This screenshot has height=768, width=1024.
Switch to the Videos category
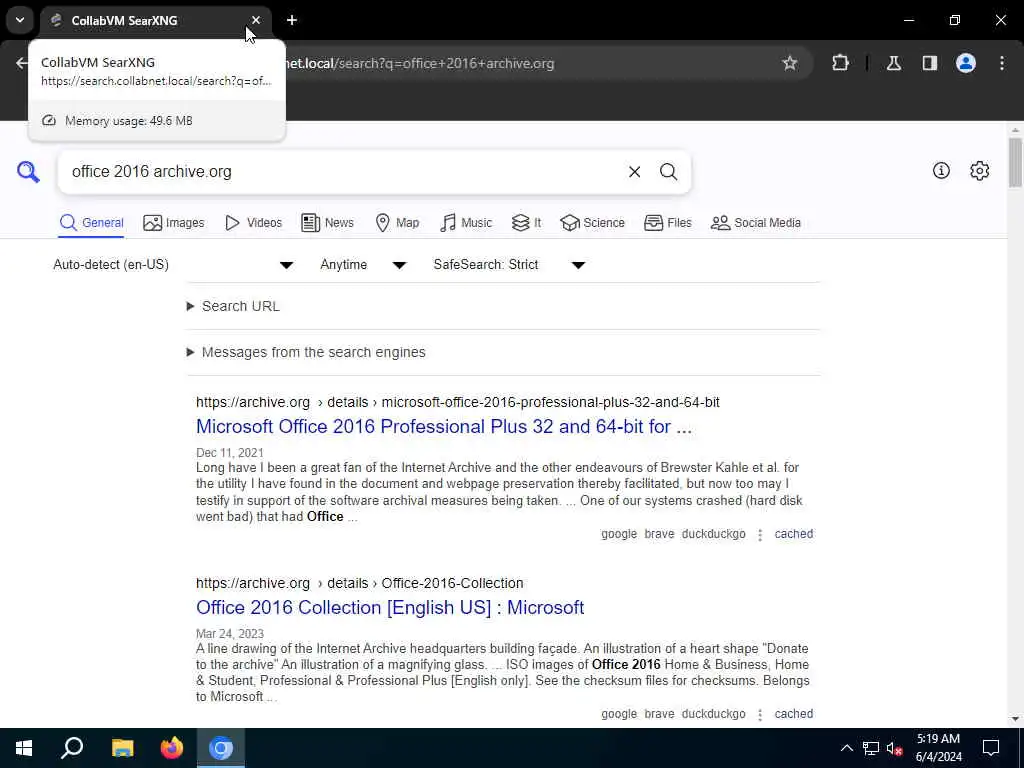pos(253,223)
